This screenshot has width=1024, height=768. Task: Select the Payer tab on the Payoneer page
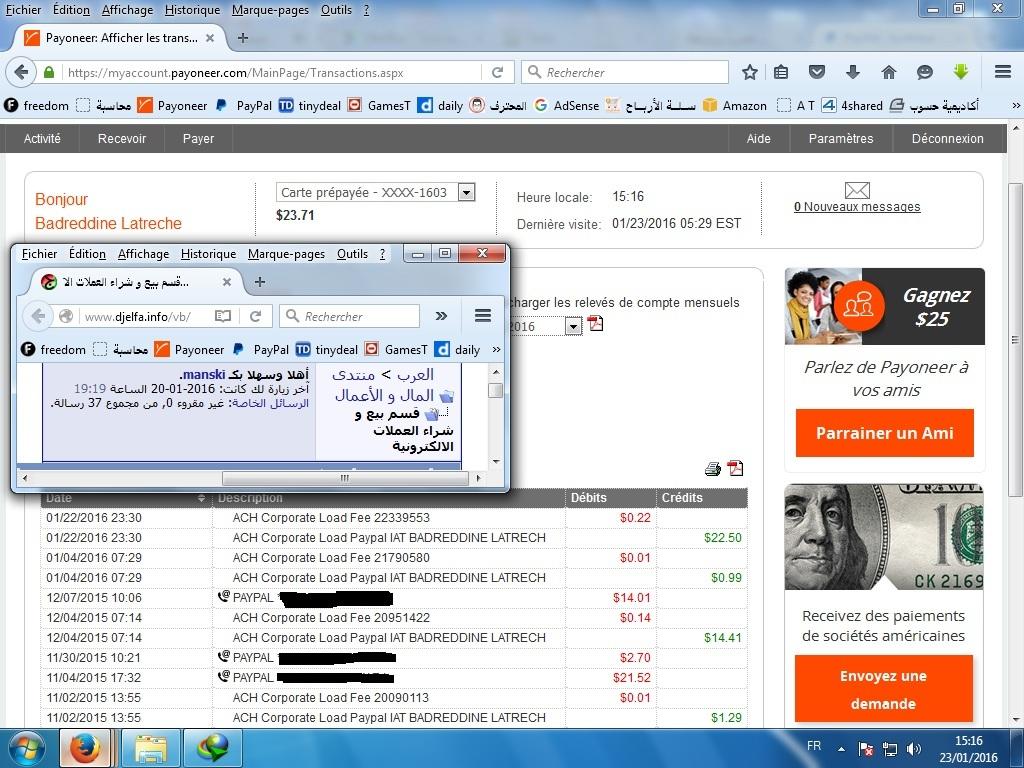click(x=198, y=138)
